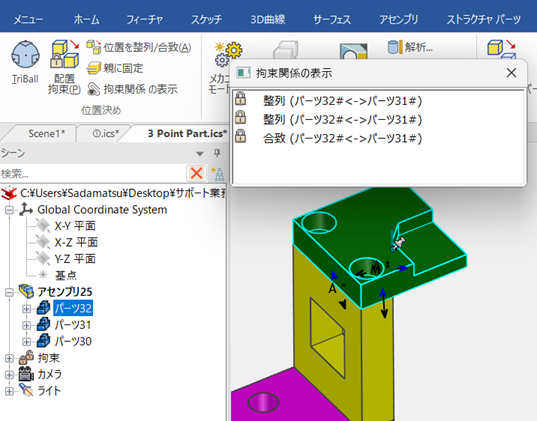Collapse the アセンブリ25 node
Screen dimensions: 537x421
coord(9,292)
